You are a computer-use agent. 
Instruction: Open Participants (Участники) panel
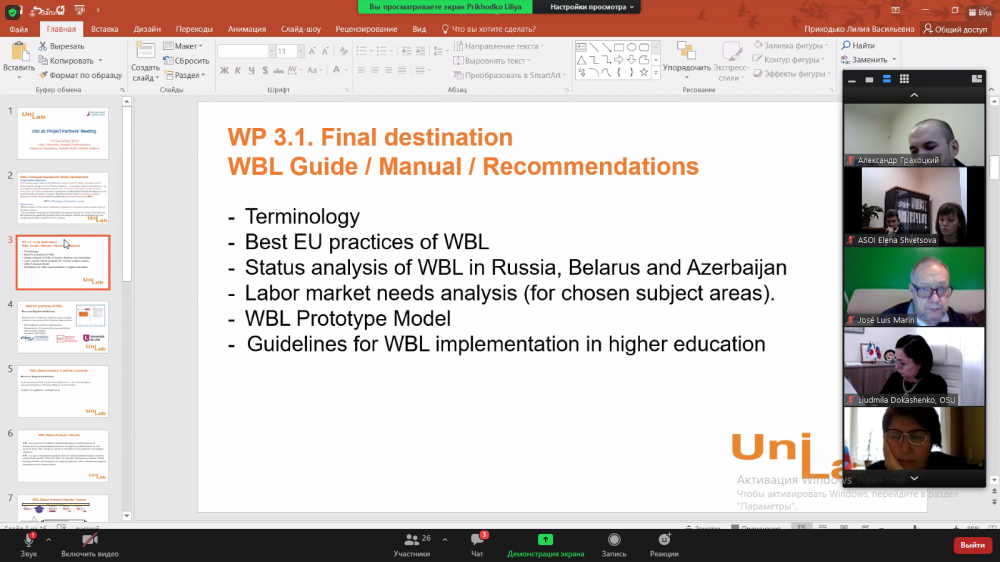pos(412,544)
